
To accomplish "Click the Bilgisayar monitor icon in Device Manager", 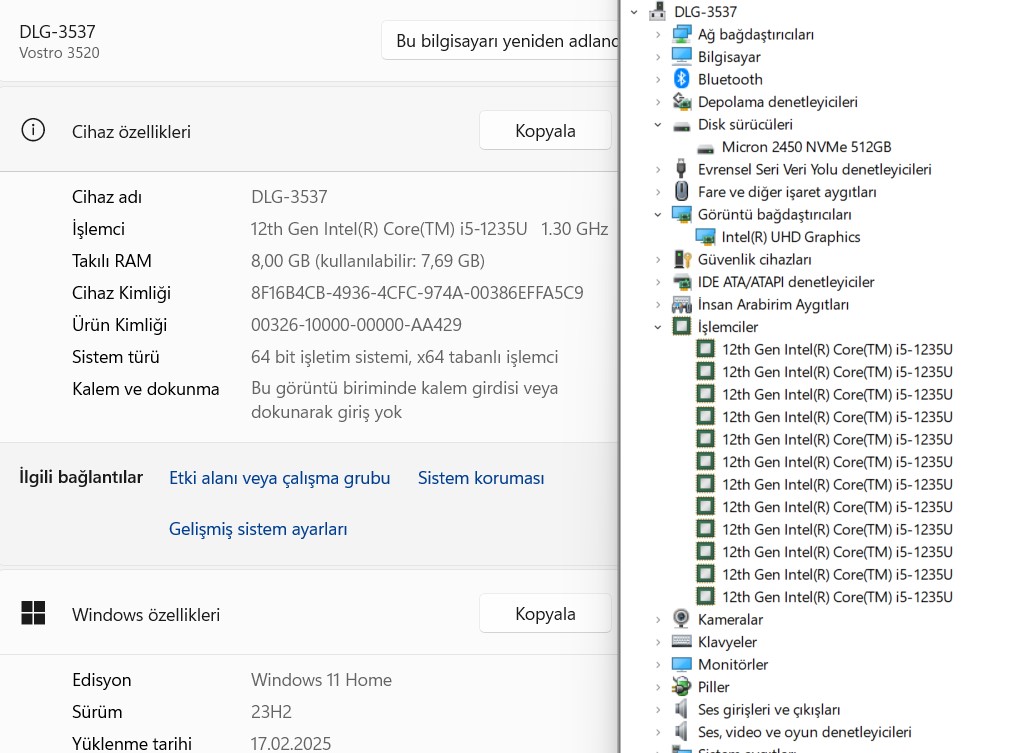I will click(682, 56).
